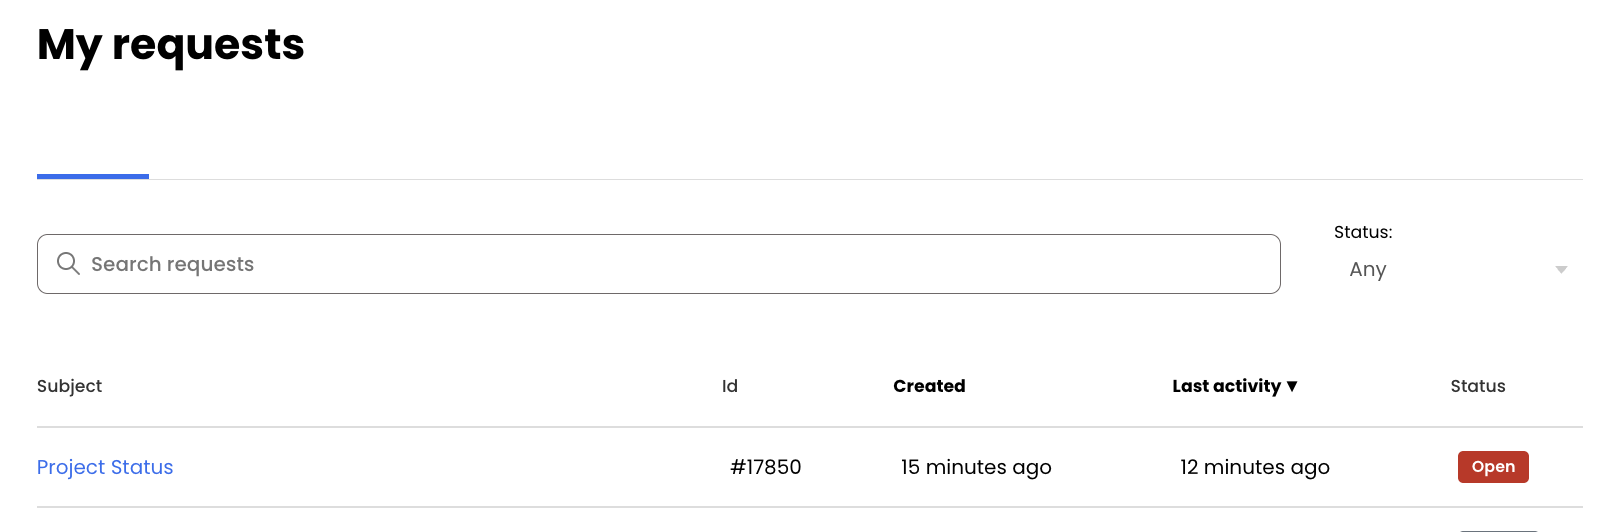Click the Last activity sort arrow
1600x532 pixels.
pyautogui.click(x=1292, y=386)
